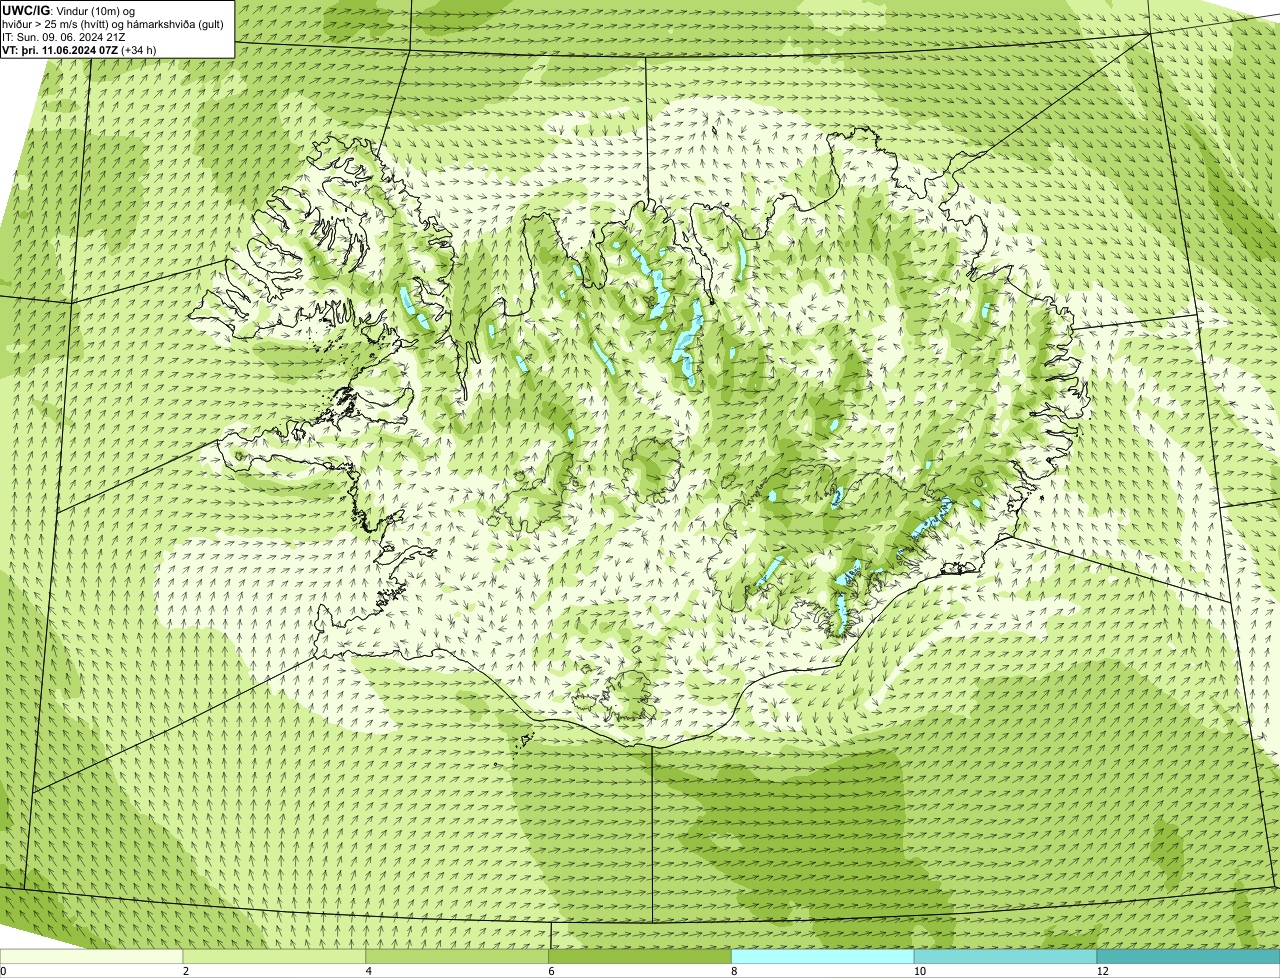This screenshot has height=978, width=1280.
Task: Click the "IT: Sun. 09. 06. 2024 21Z" line
Action: 64,36
